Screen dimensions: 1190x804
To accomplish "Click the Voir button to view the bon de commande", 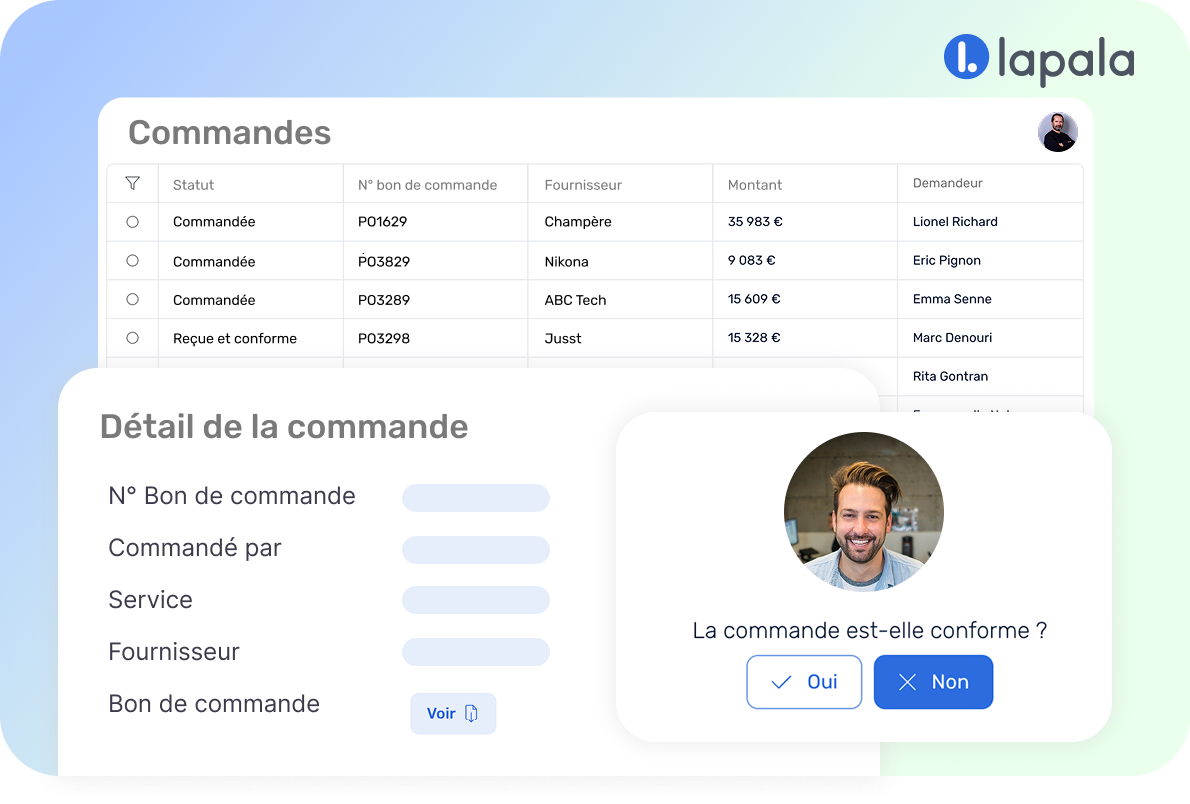I will 452,713.
